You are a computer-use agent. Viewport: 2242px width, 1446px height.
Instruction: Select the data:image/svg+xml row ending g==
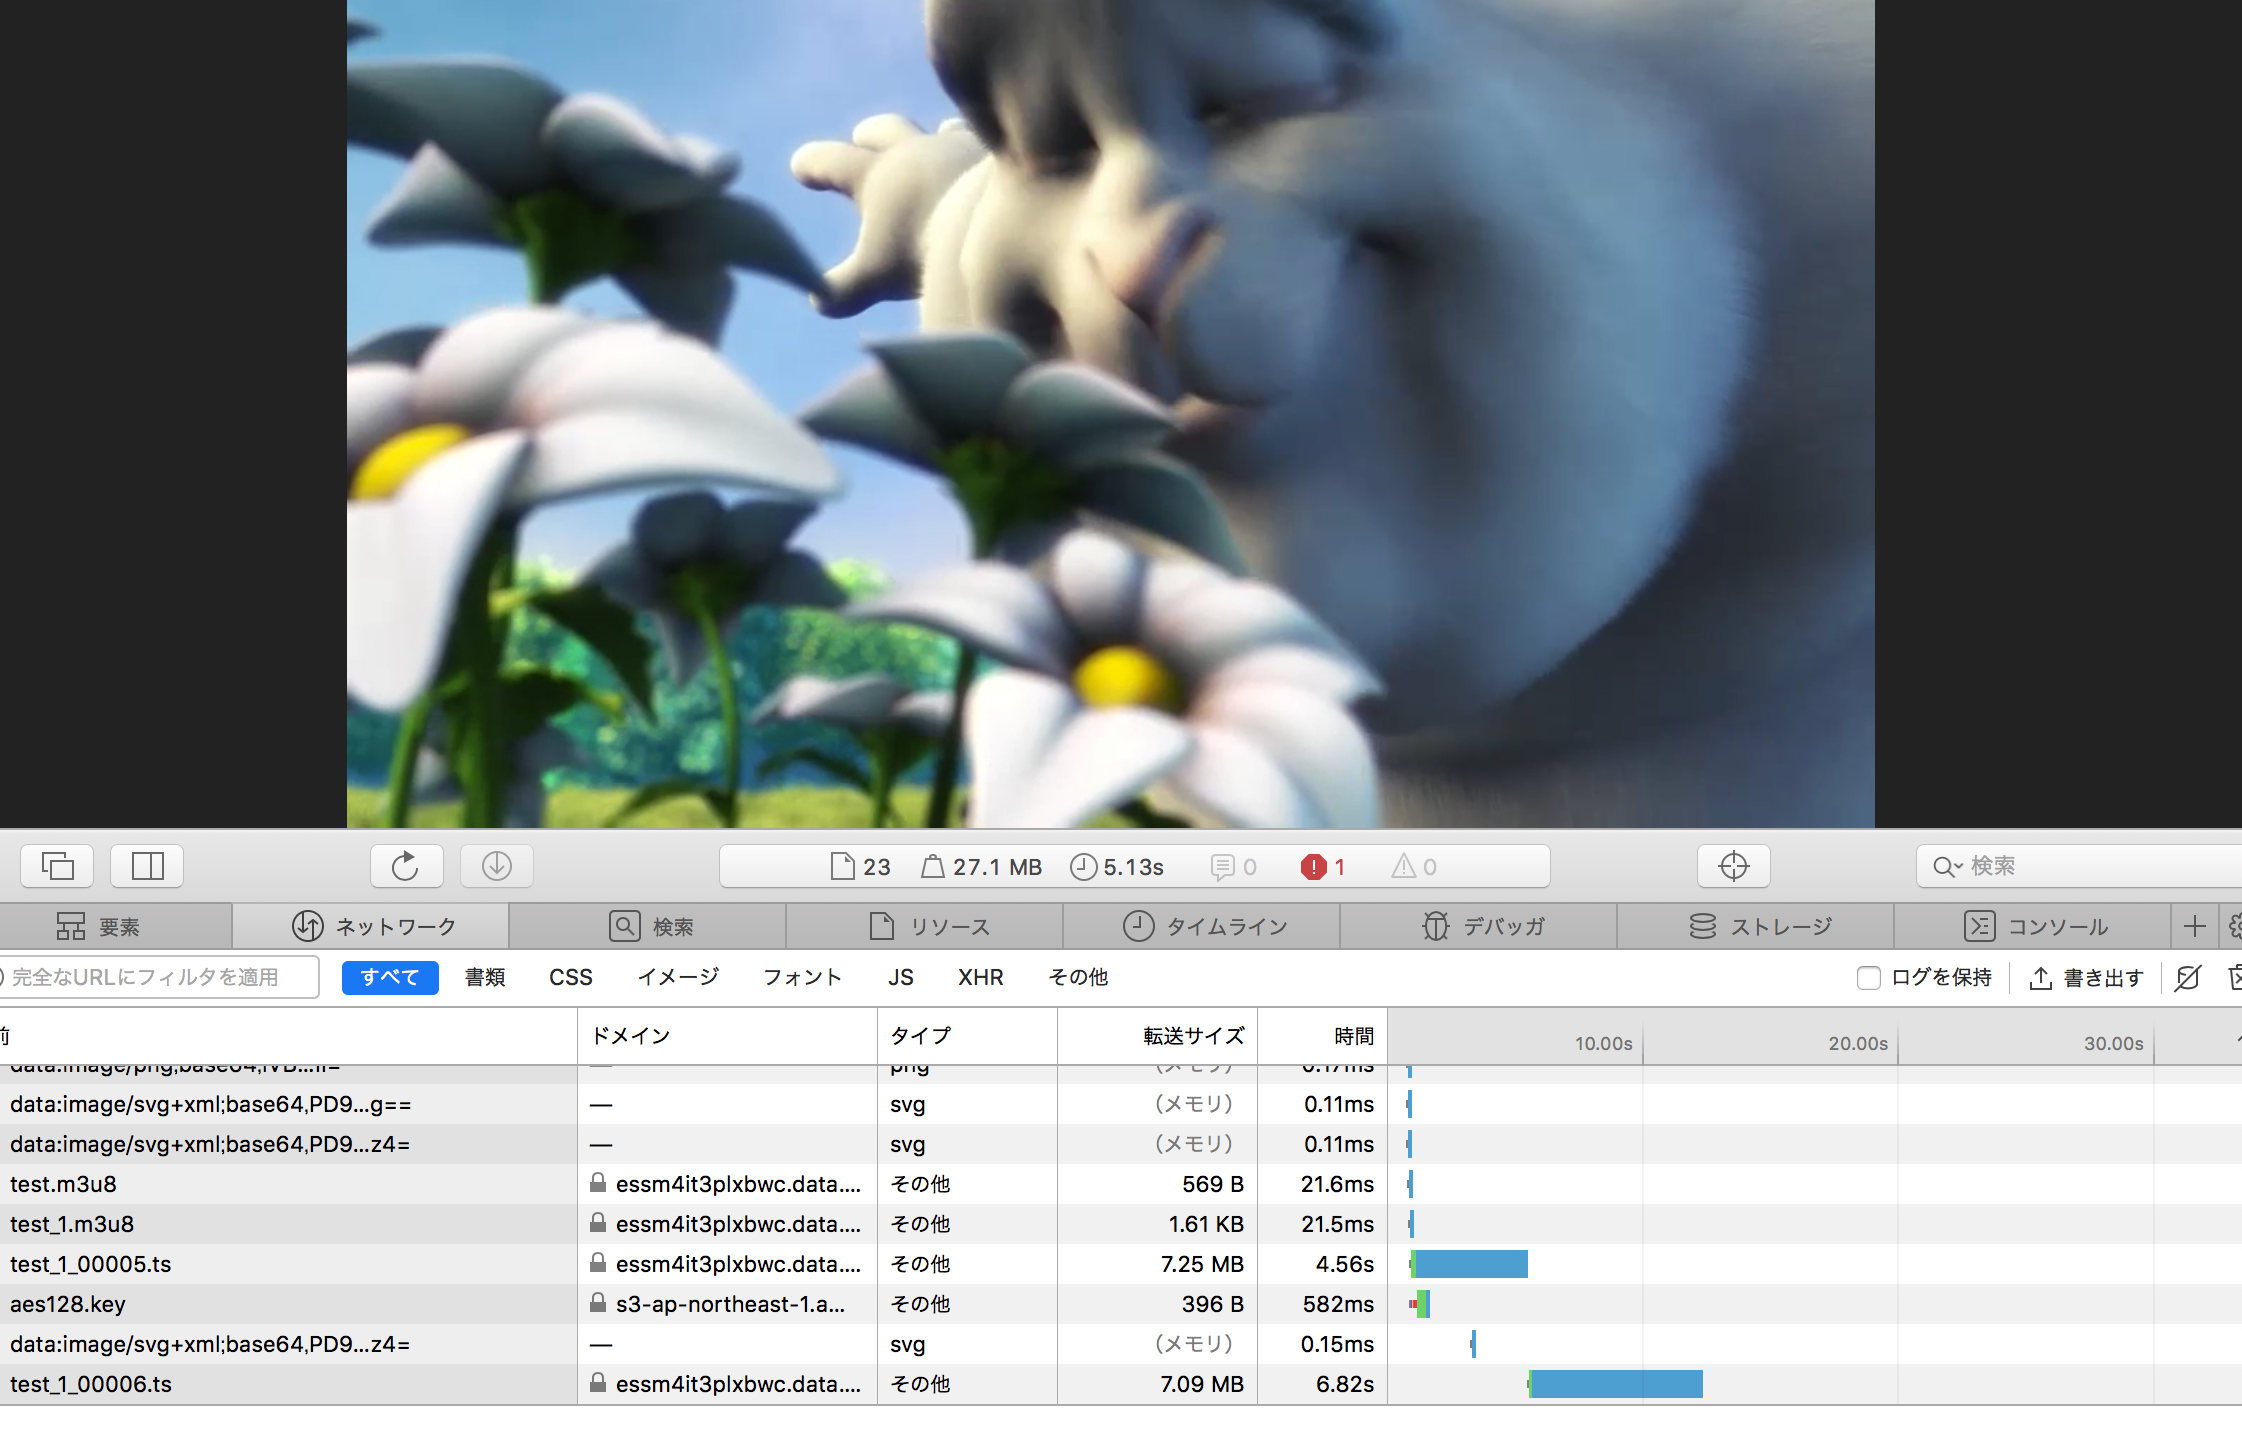coord(1120,1104)
